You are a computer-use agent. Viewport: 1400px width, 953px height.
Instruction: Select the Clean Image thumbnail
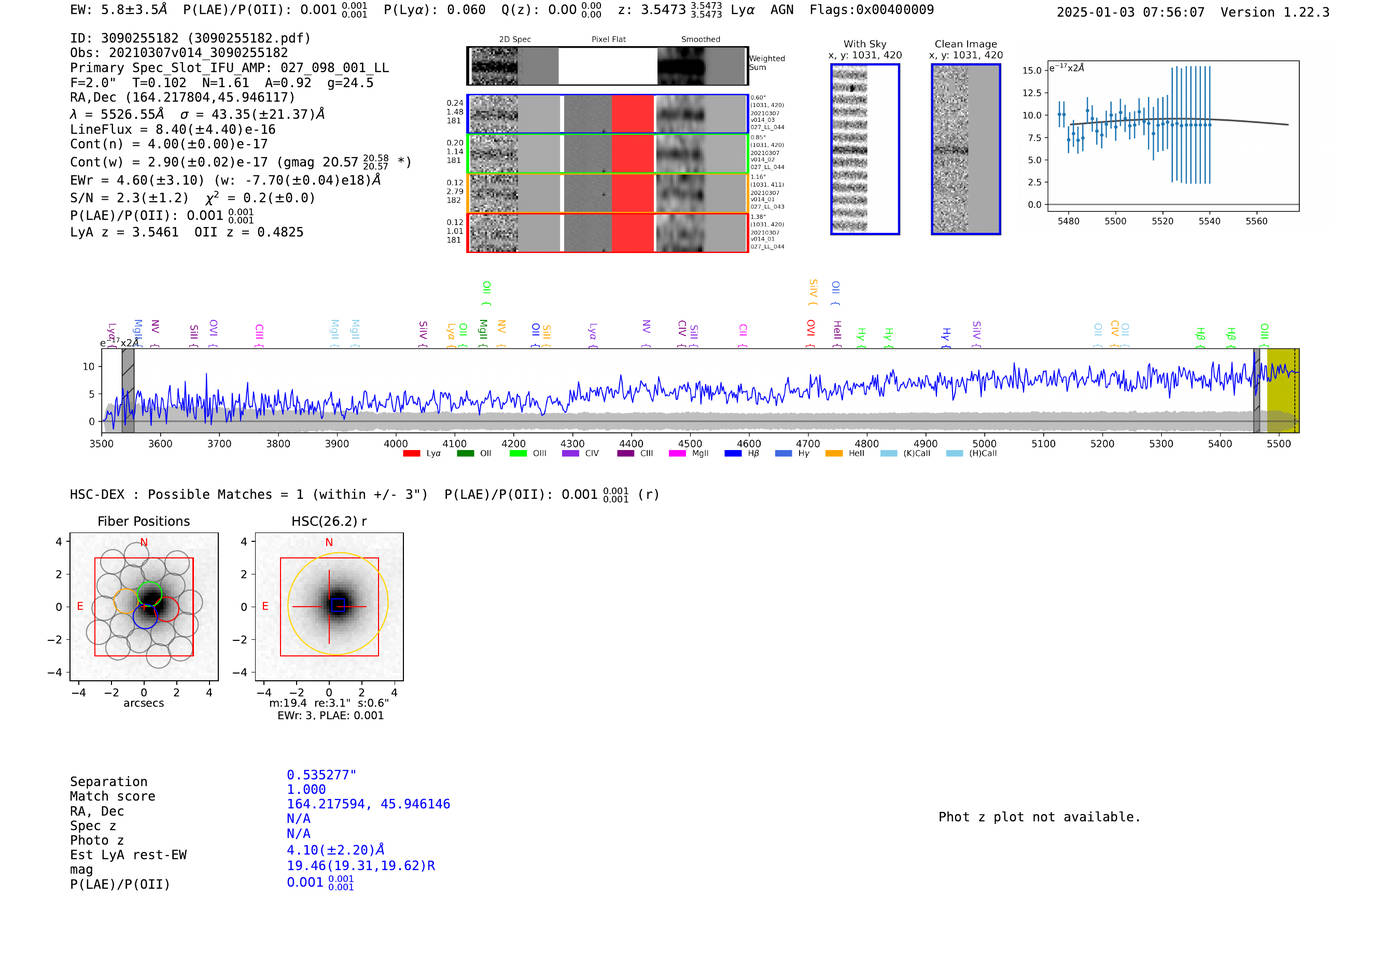pos(965,149)
